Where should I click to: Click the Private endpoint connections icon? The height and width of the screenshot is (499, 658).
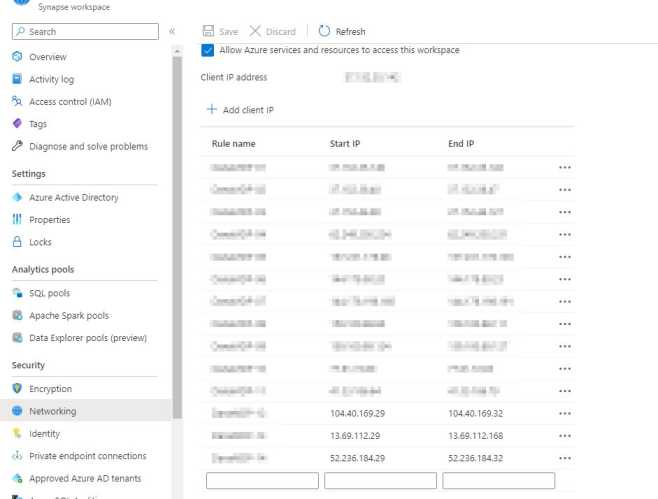click(17, 455)
